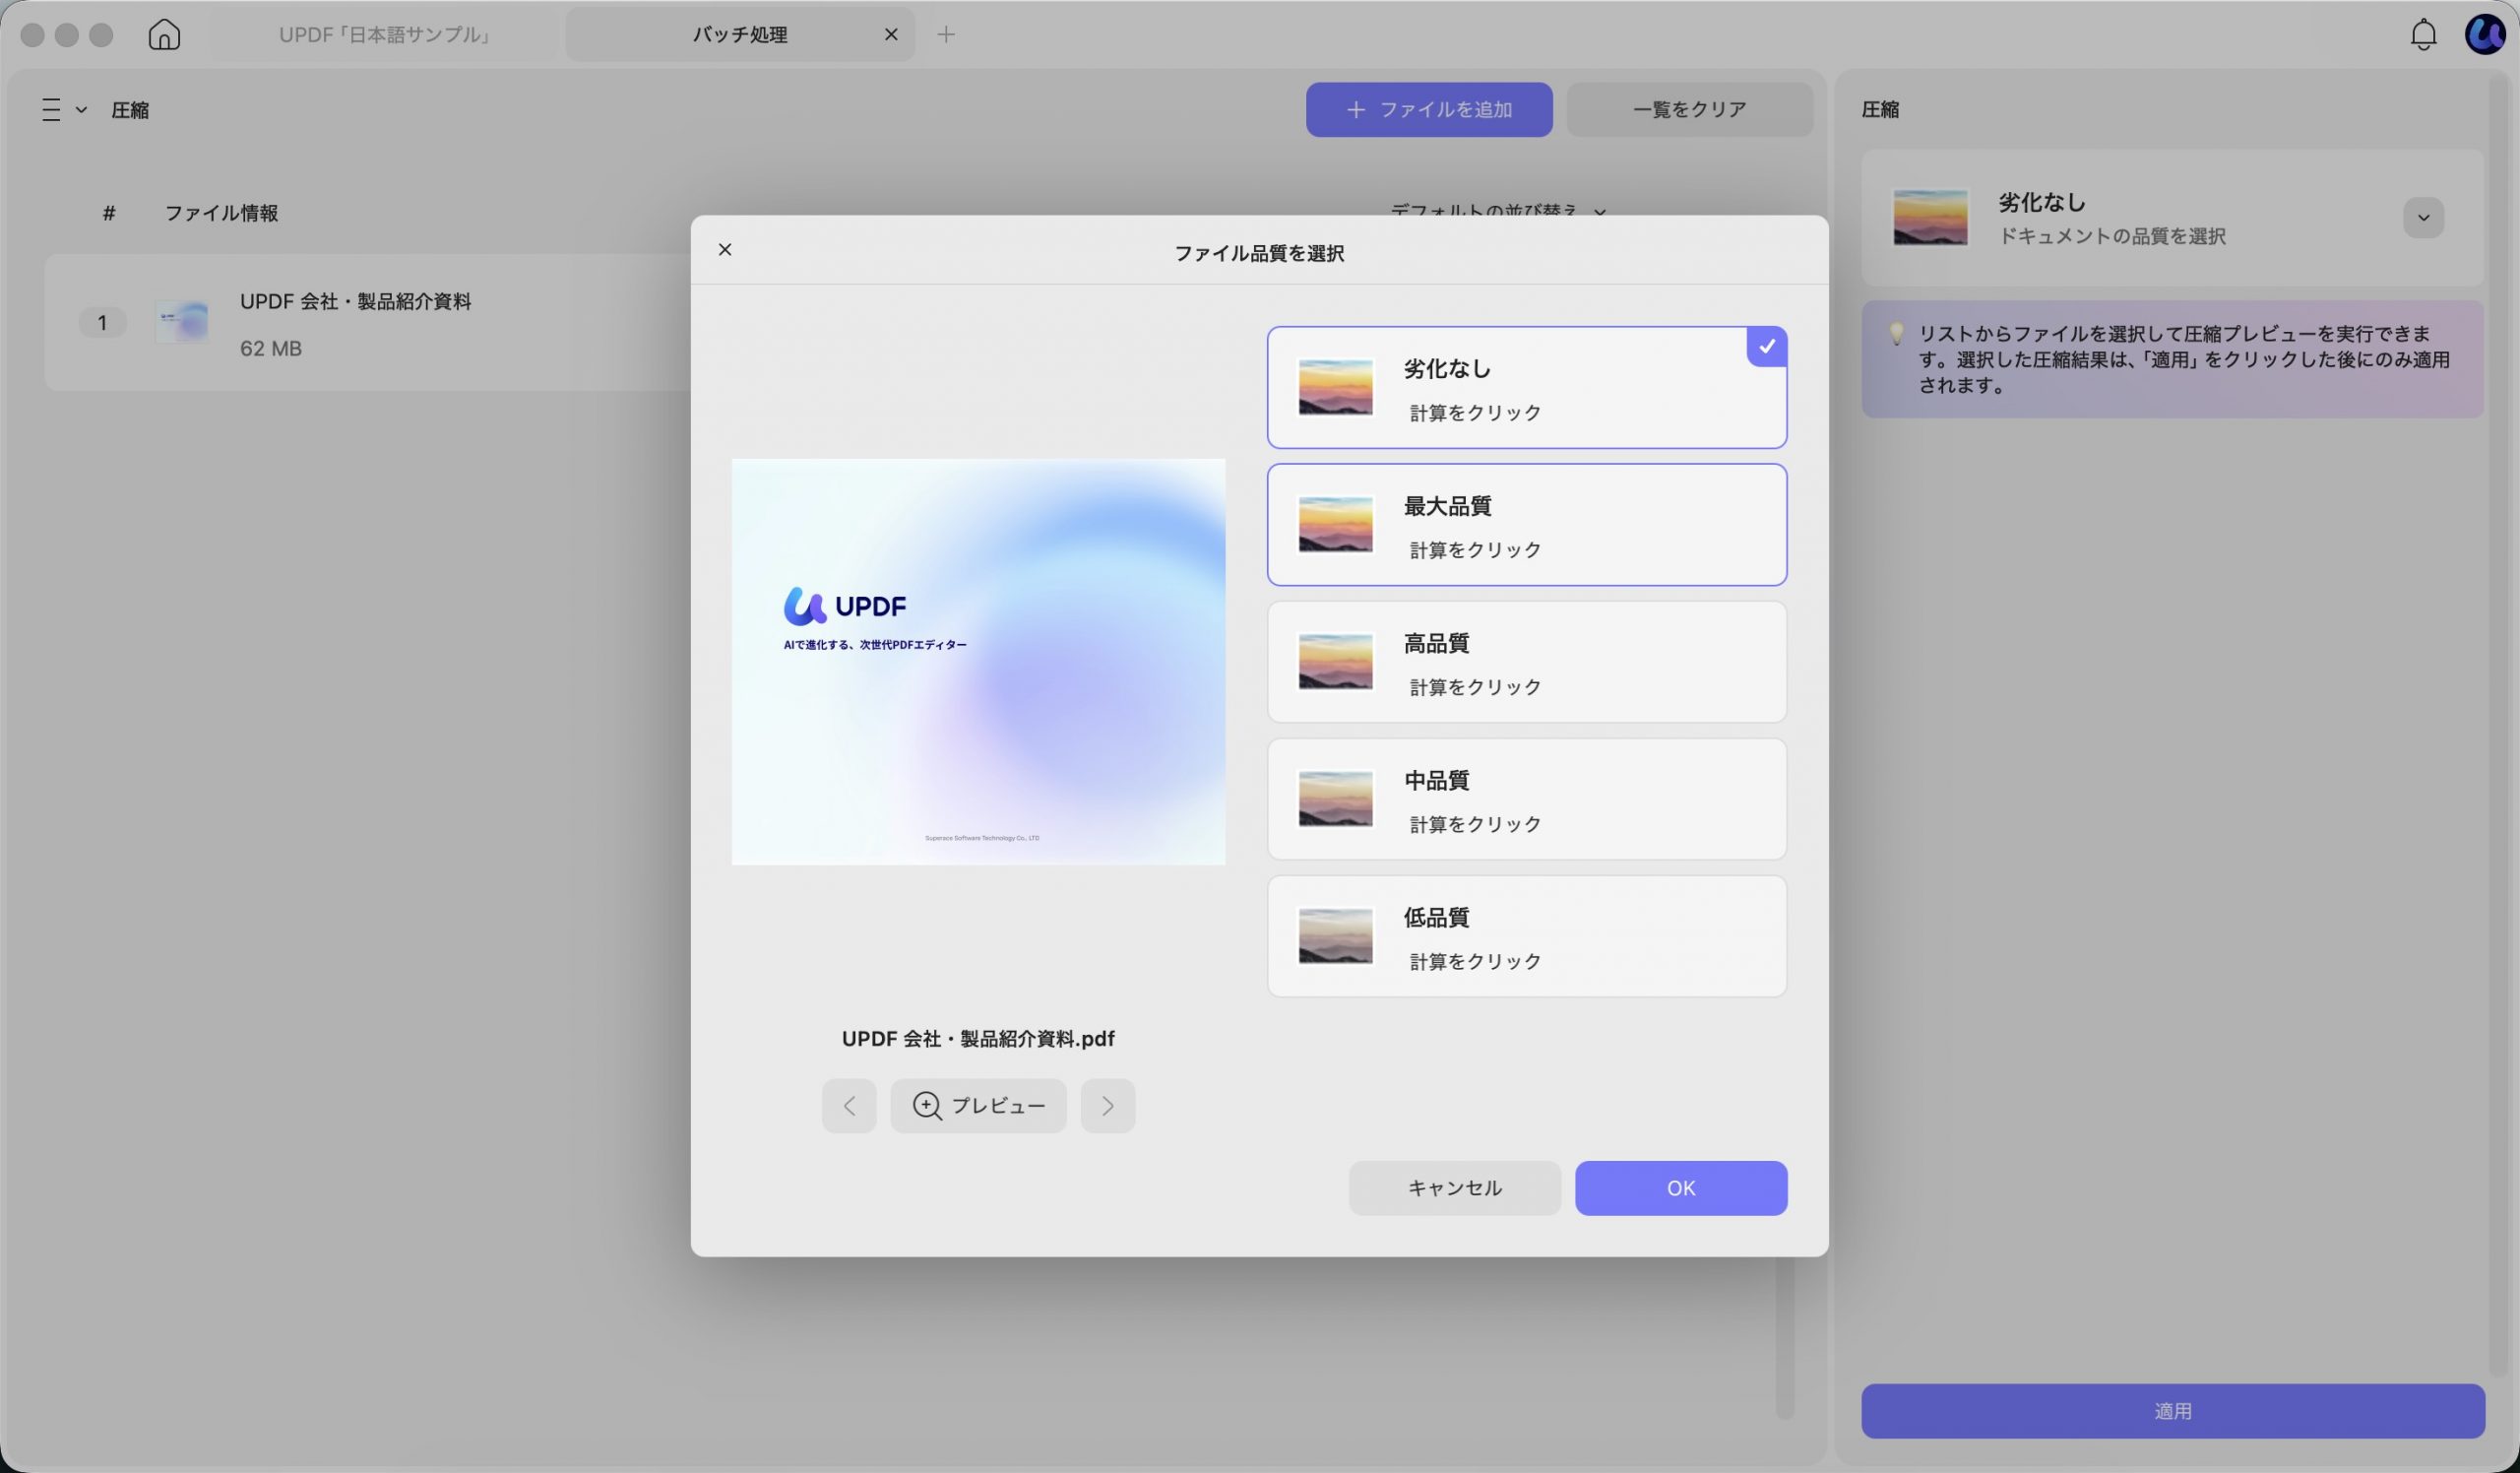Open the notifications bell
The height and width of the screenshot is (1473, 2520).
2423,35
